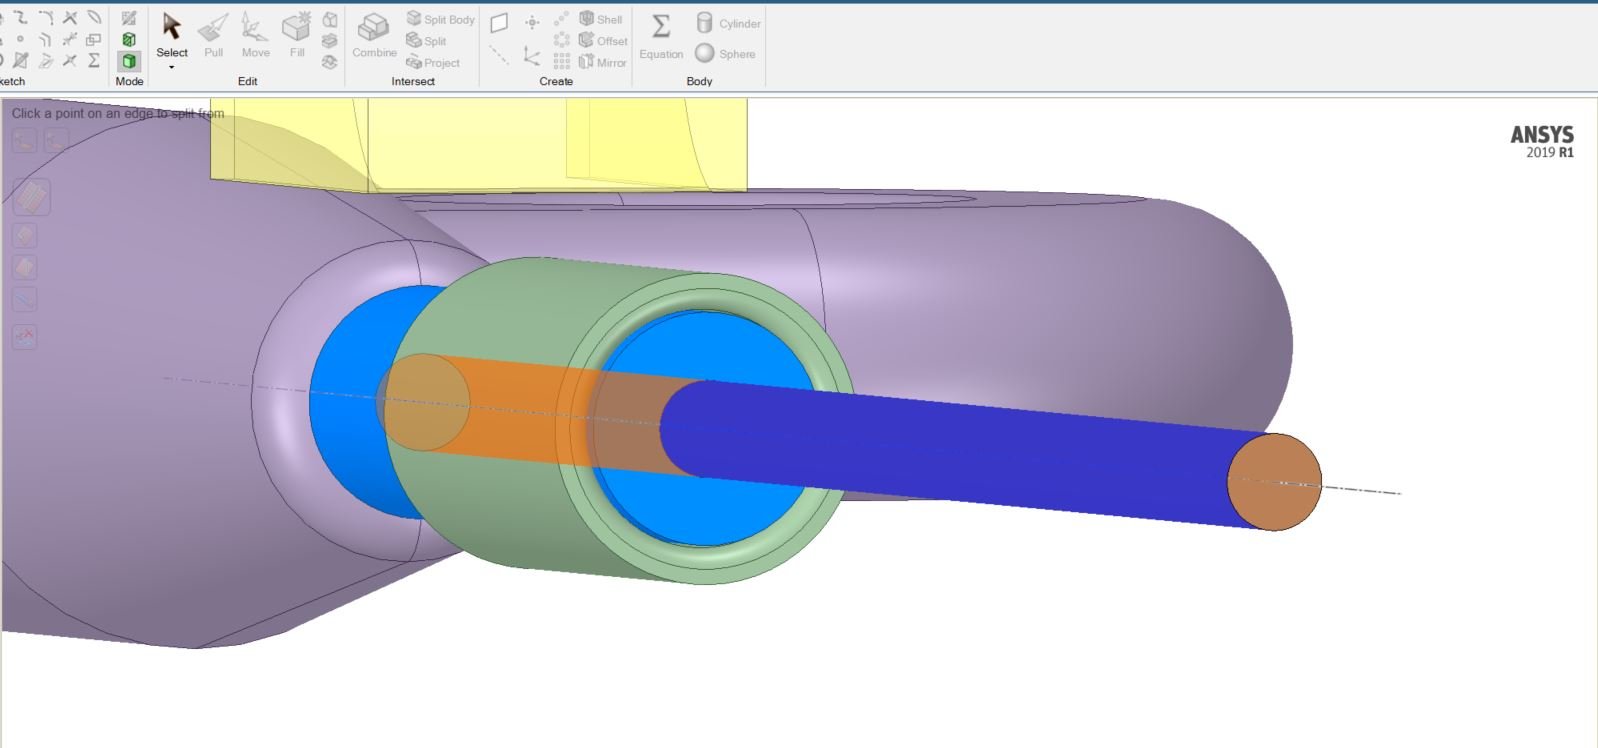Viewport: 1598px width, 748px height.
Task: Insert a Plane from the Create group
Action: [x=500, y=22]
